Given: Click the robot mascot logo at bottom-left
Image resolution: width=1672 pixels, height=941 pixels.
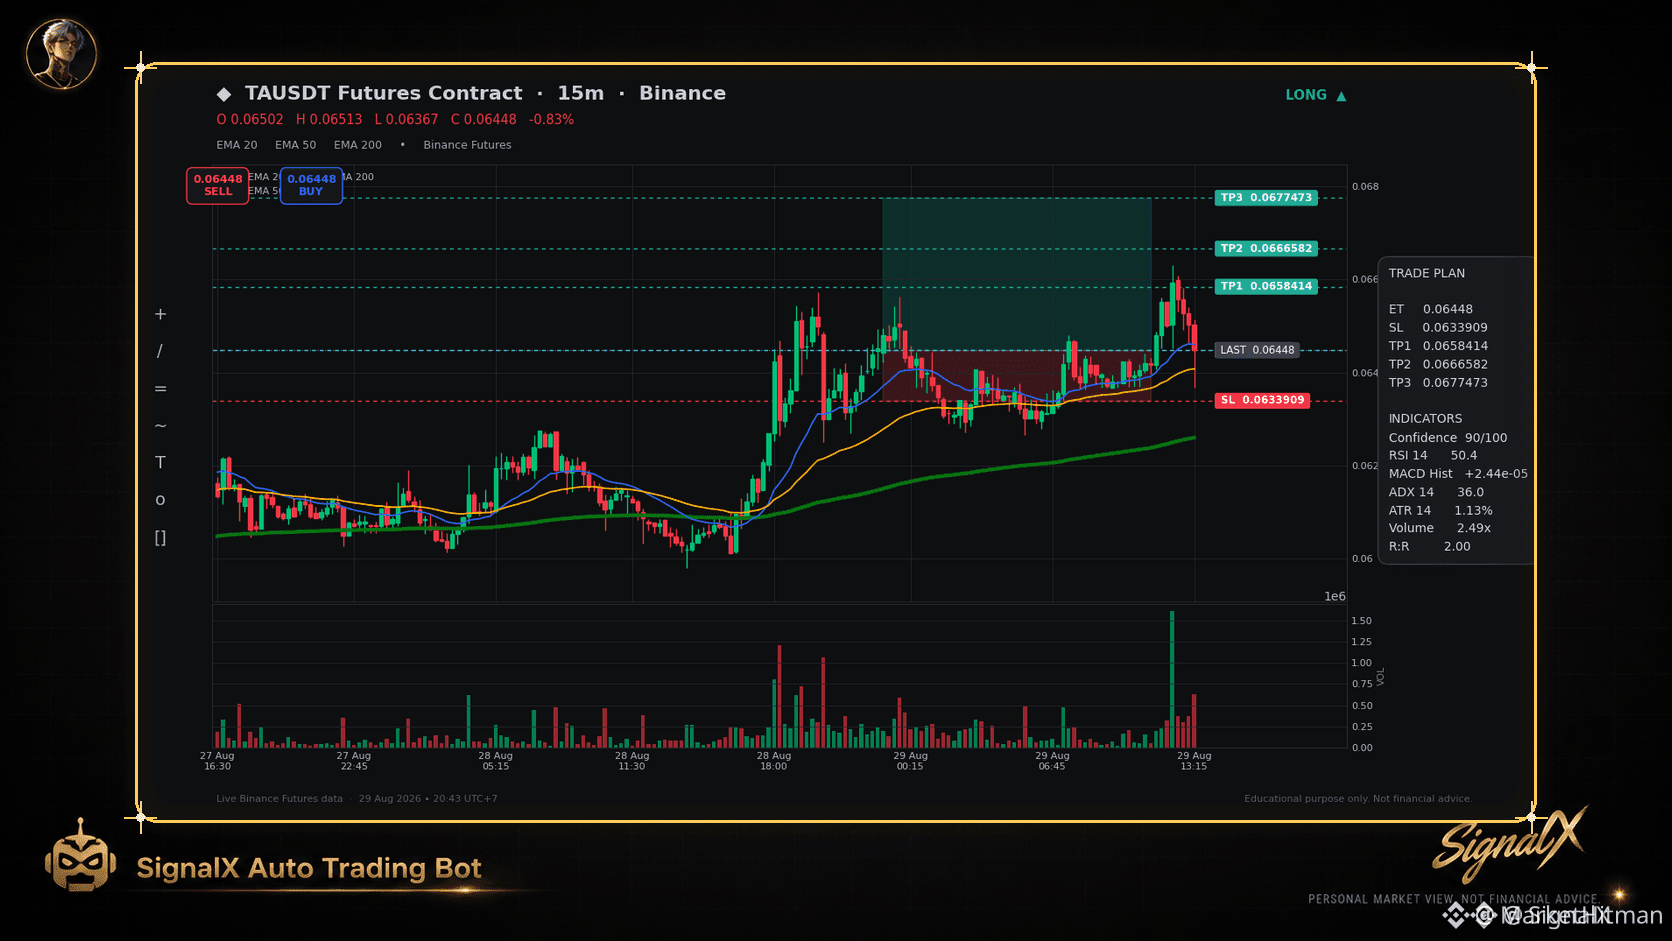Looking at the screenshot, I should click(80, 856).
